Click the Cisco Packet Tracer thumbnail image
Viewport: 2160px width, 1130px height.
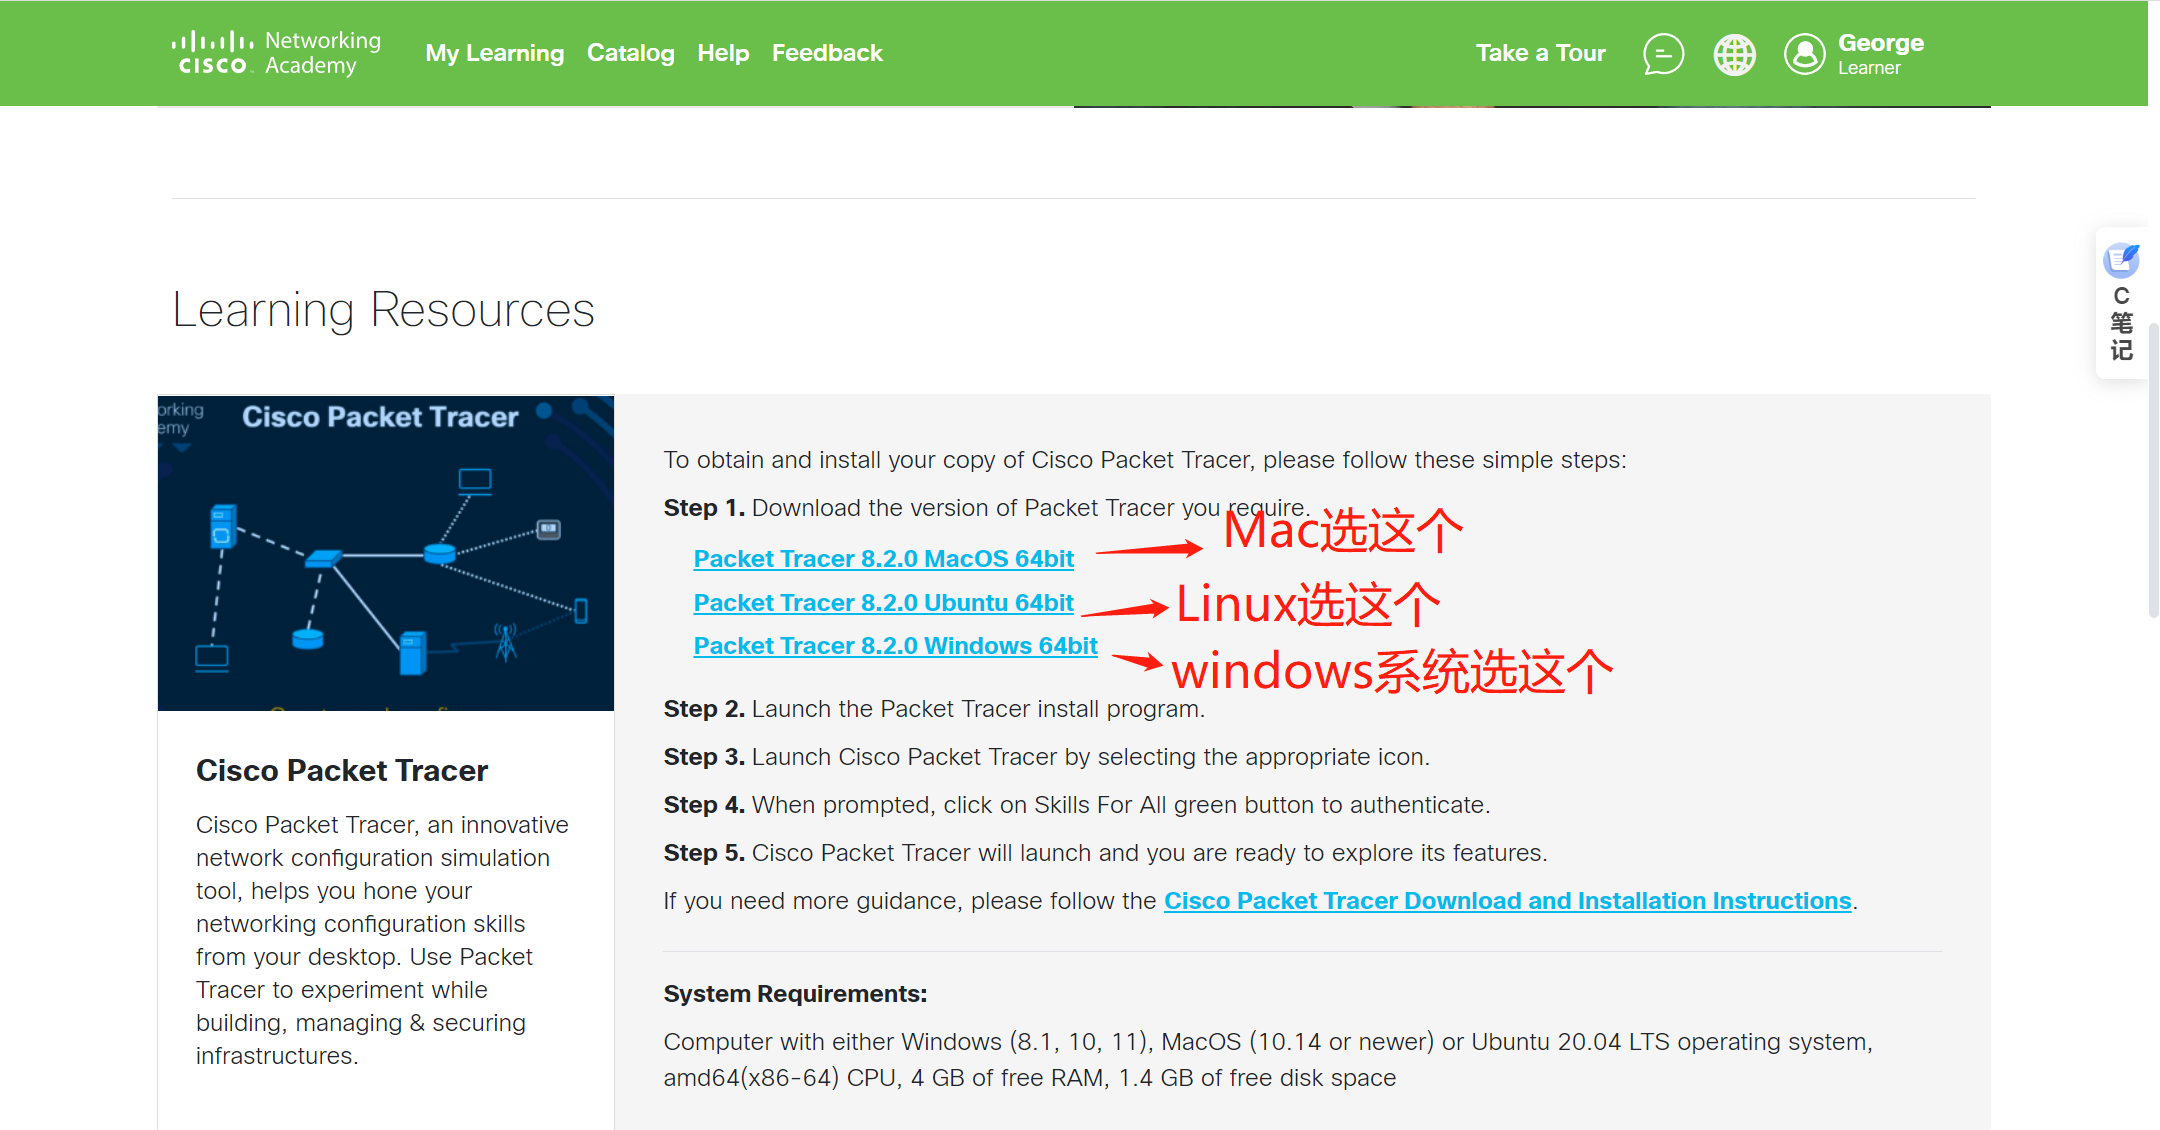(x=385, y=553)
